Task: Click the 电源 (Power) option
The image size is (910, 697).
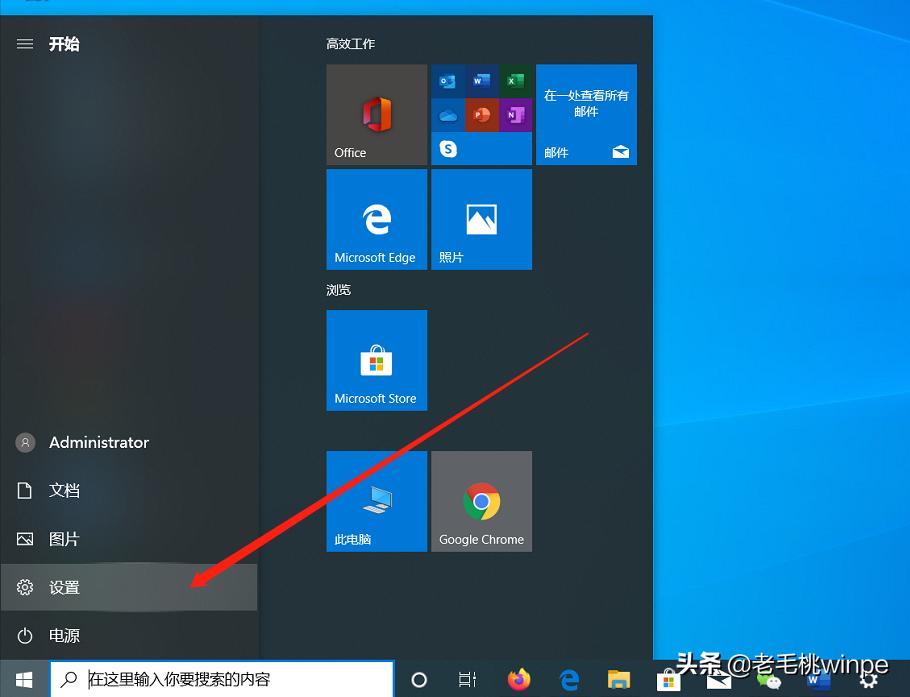Action: point(63,635)
